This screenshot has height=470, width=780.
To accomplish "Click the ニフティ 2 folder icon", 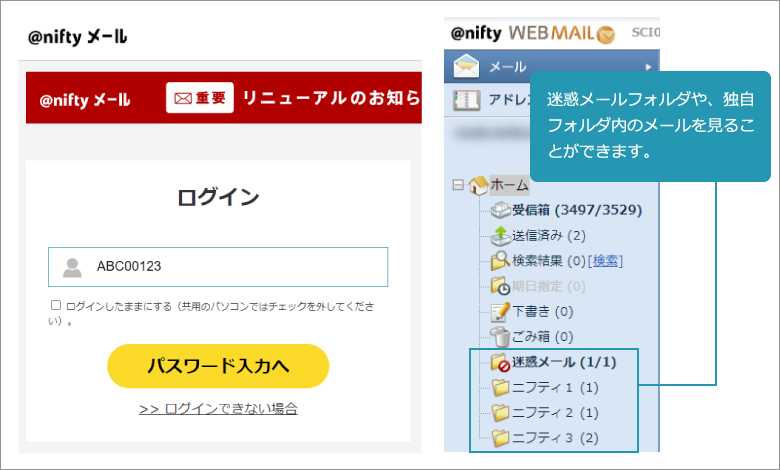I will click(x=500, y=412).
